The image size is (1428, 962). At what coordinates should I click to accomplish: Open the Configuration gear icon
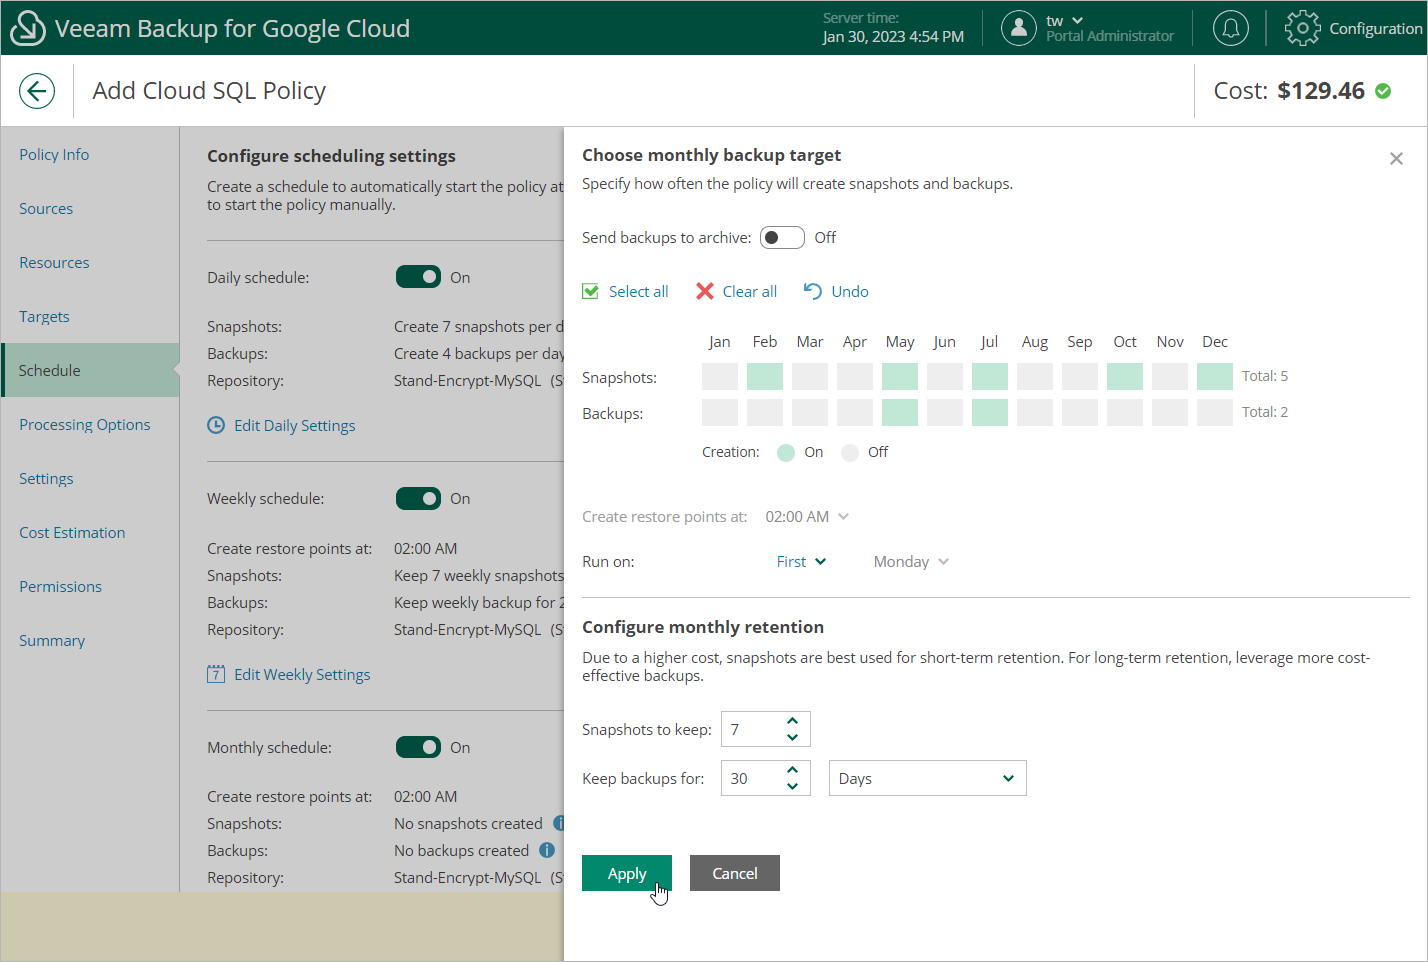1302,28
